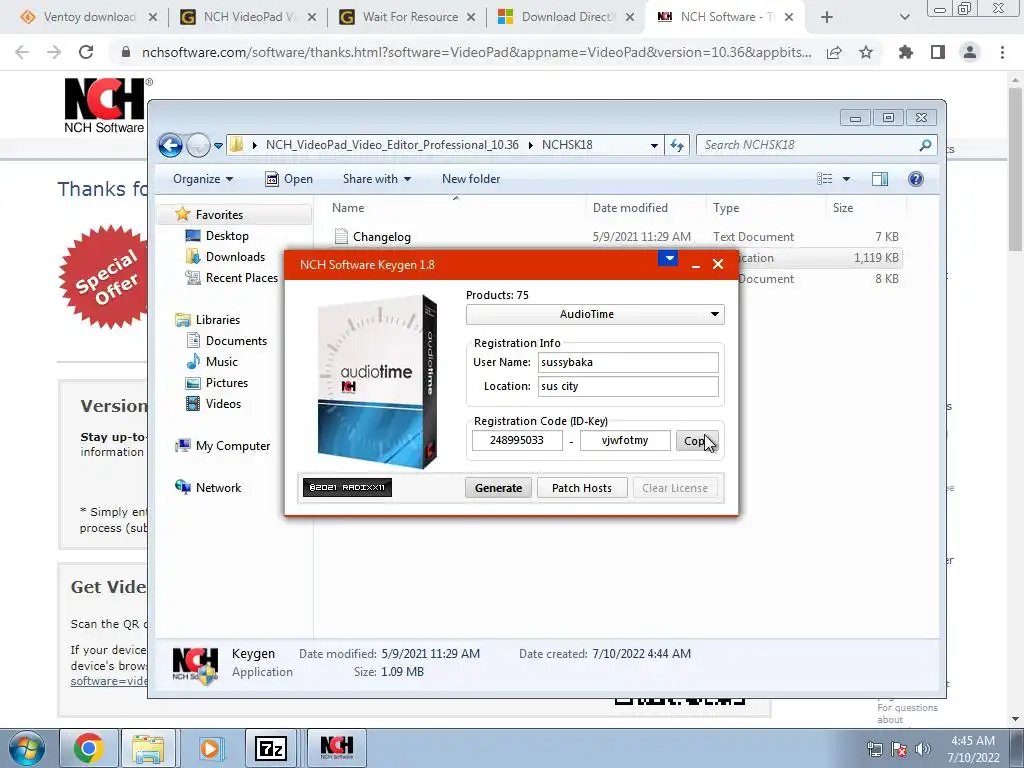Switch to the Download DirectX tab
1024x768 pixels.
[x=567, y=17]
